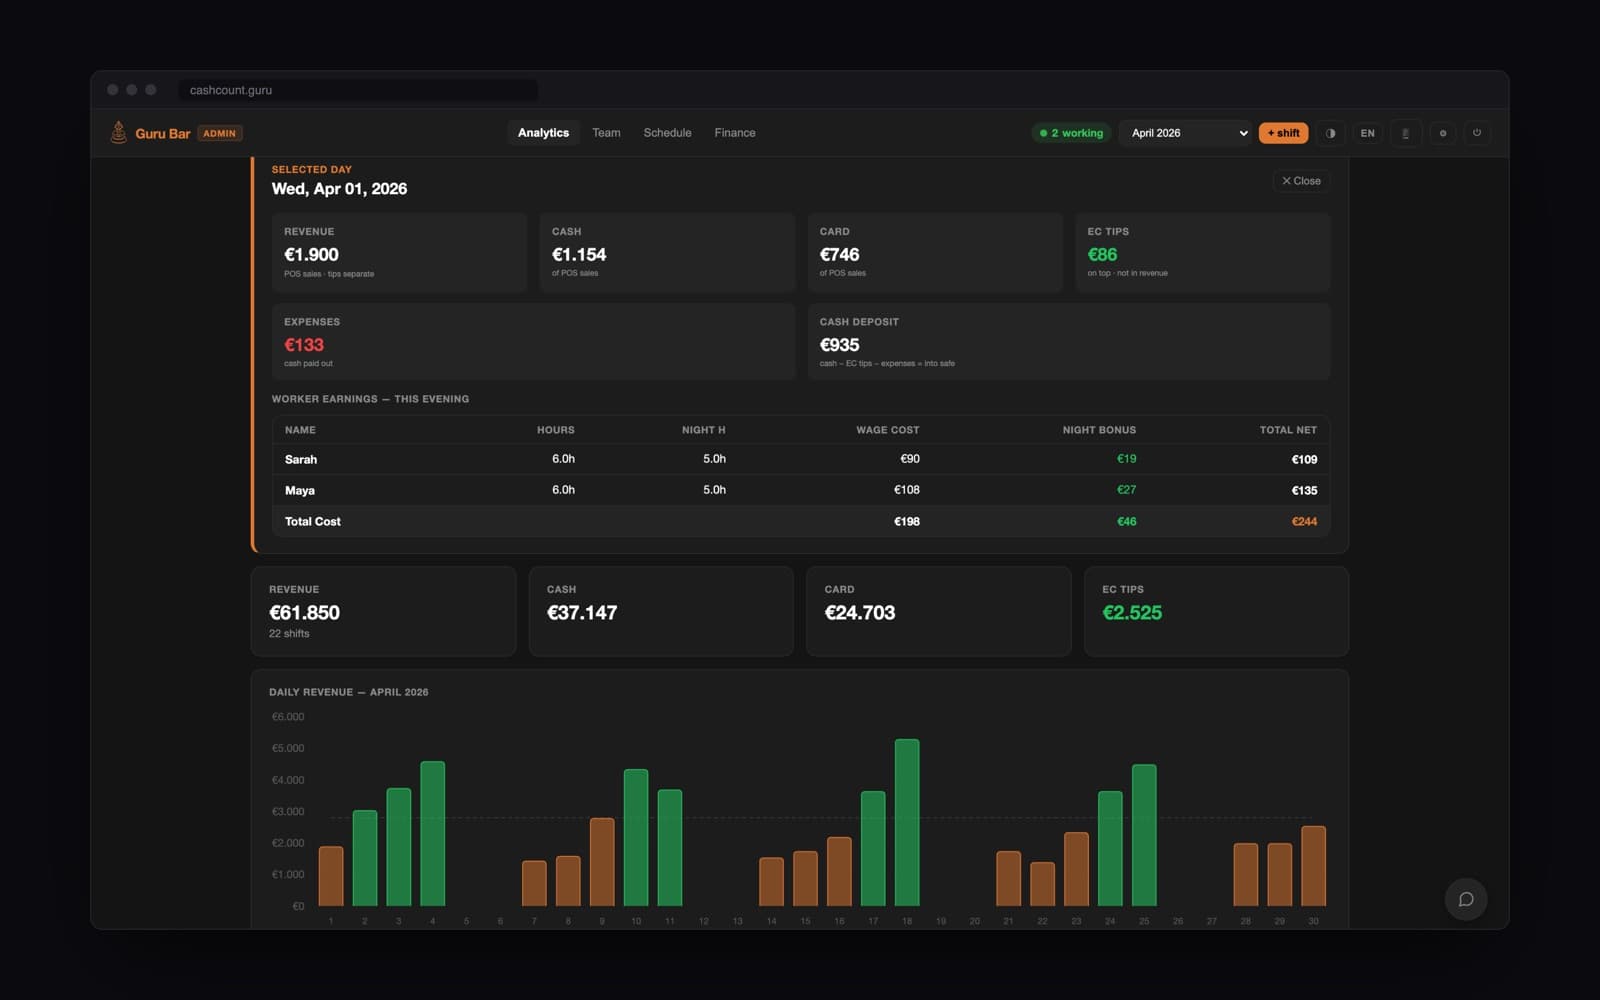Click the monthly Revenue €61.850 card
The height and width of the screenshot is (1000, 1600).
[x=383, y=611]
